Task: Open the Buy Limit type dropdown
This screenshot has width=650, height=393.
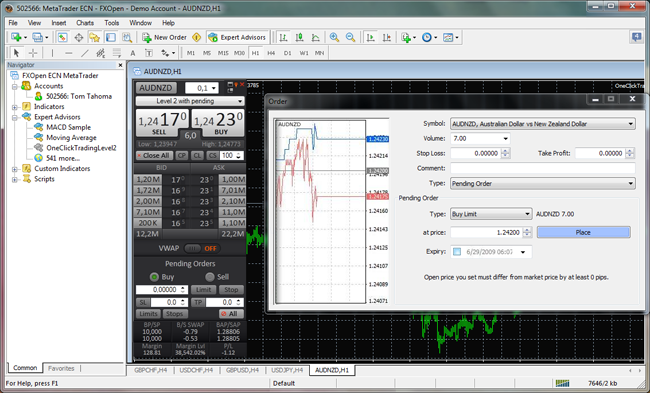Action: click(491, 214)
